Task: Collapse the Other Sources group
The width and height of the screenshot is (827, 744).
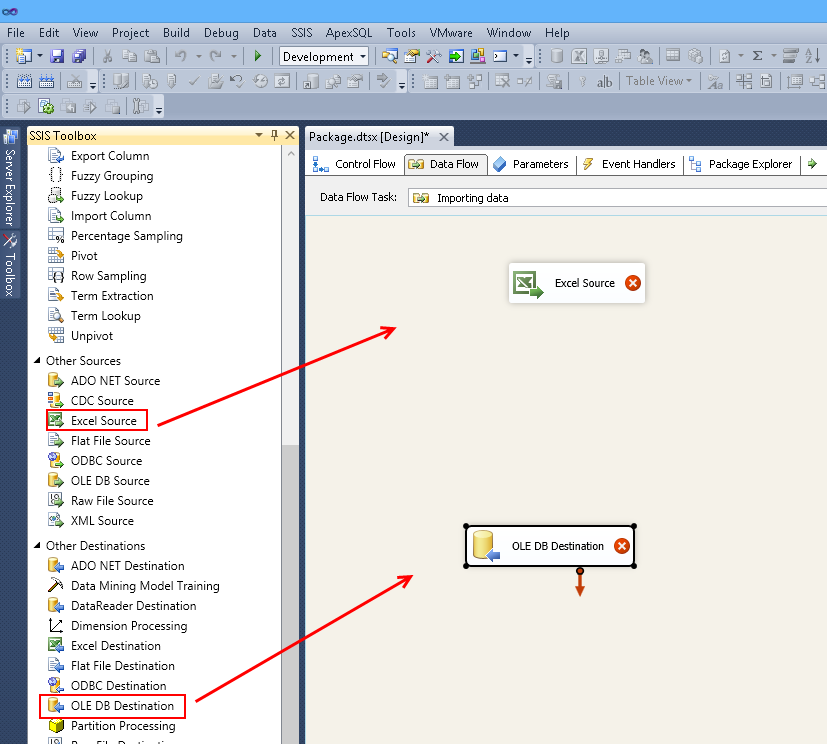Action: [36, 361]
